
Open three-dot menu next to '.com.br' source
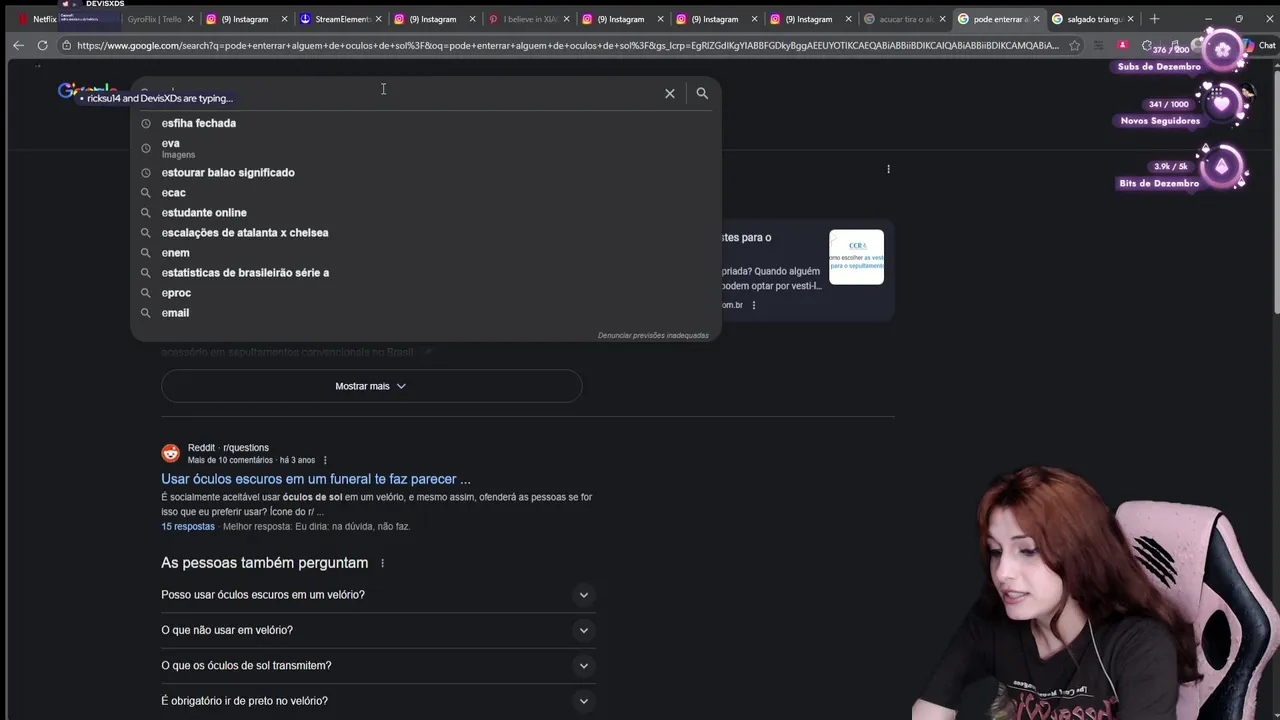[754, 305]
